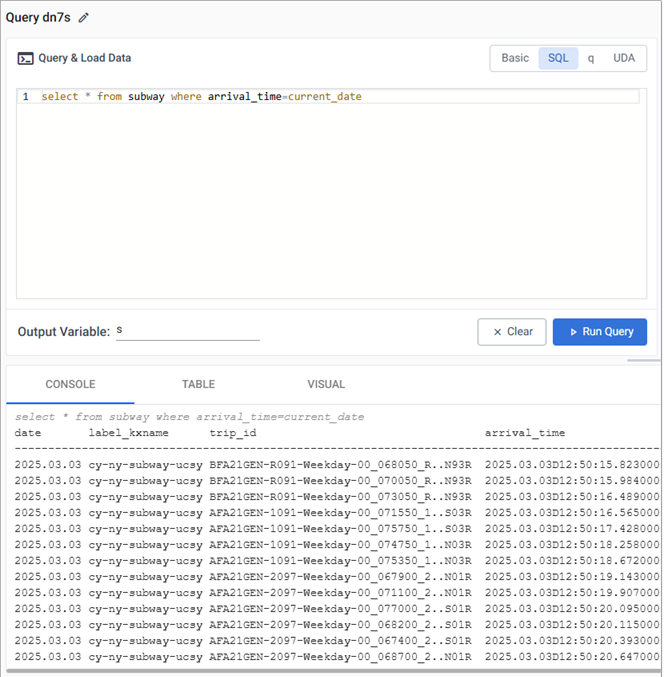The width and height of the screenshot is (664, 677).
Task: Click the terminal icon next to Query & Load Data
Action: tap(26, 58)
